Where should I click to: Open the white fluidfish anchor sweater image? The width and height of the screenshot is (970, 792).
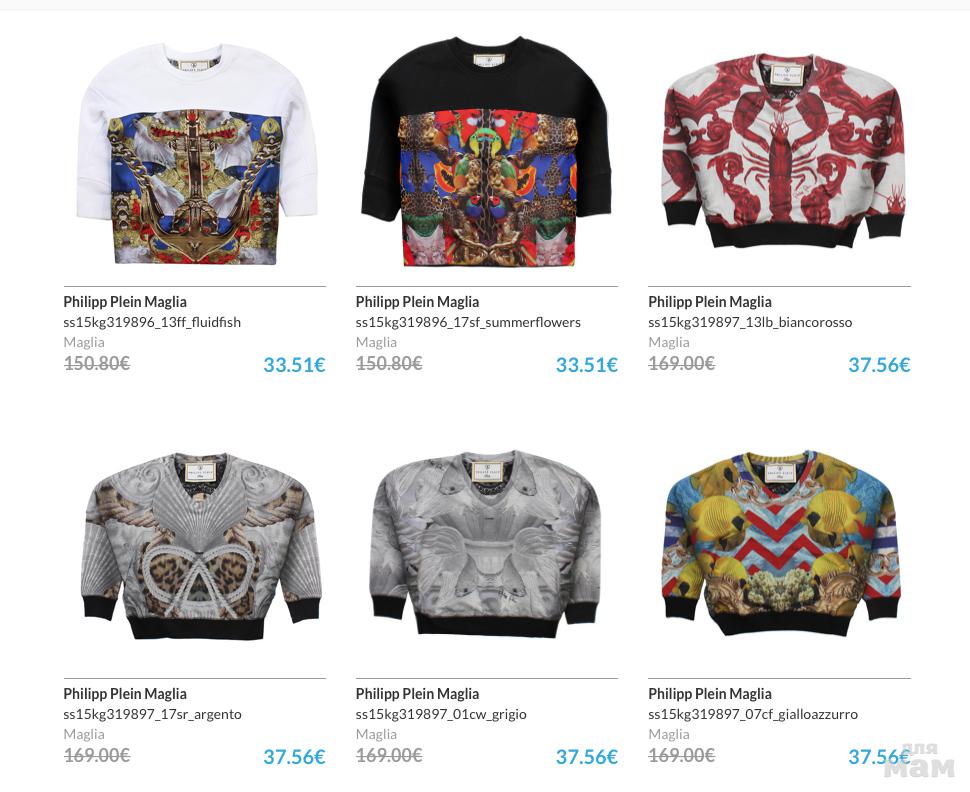[x=195, y=154]
